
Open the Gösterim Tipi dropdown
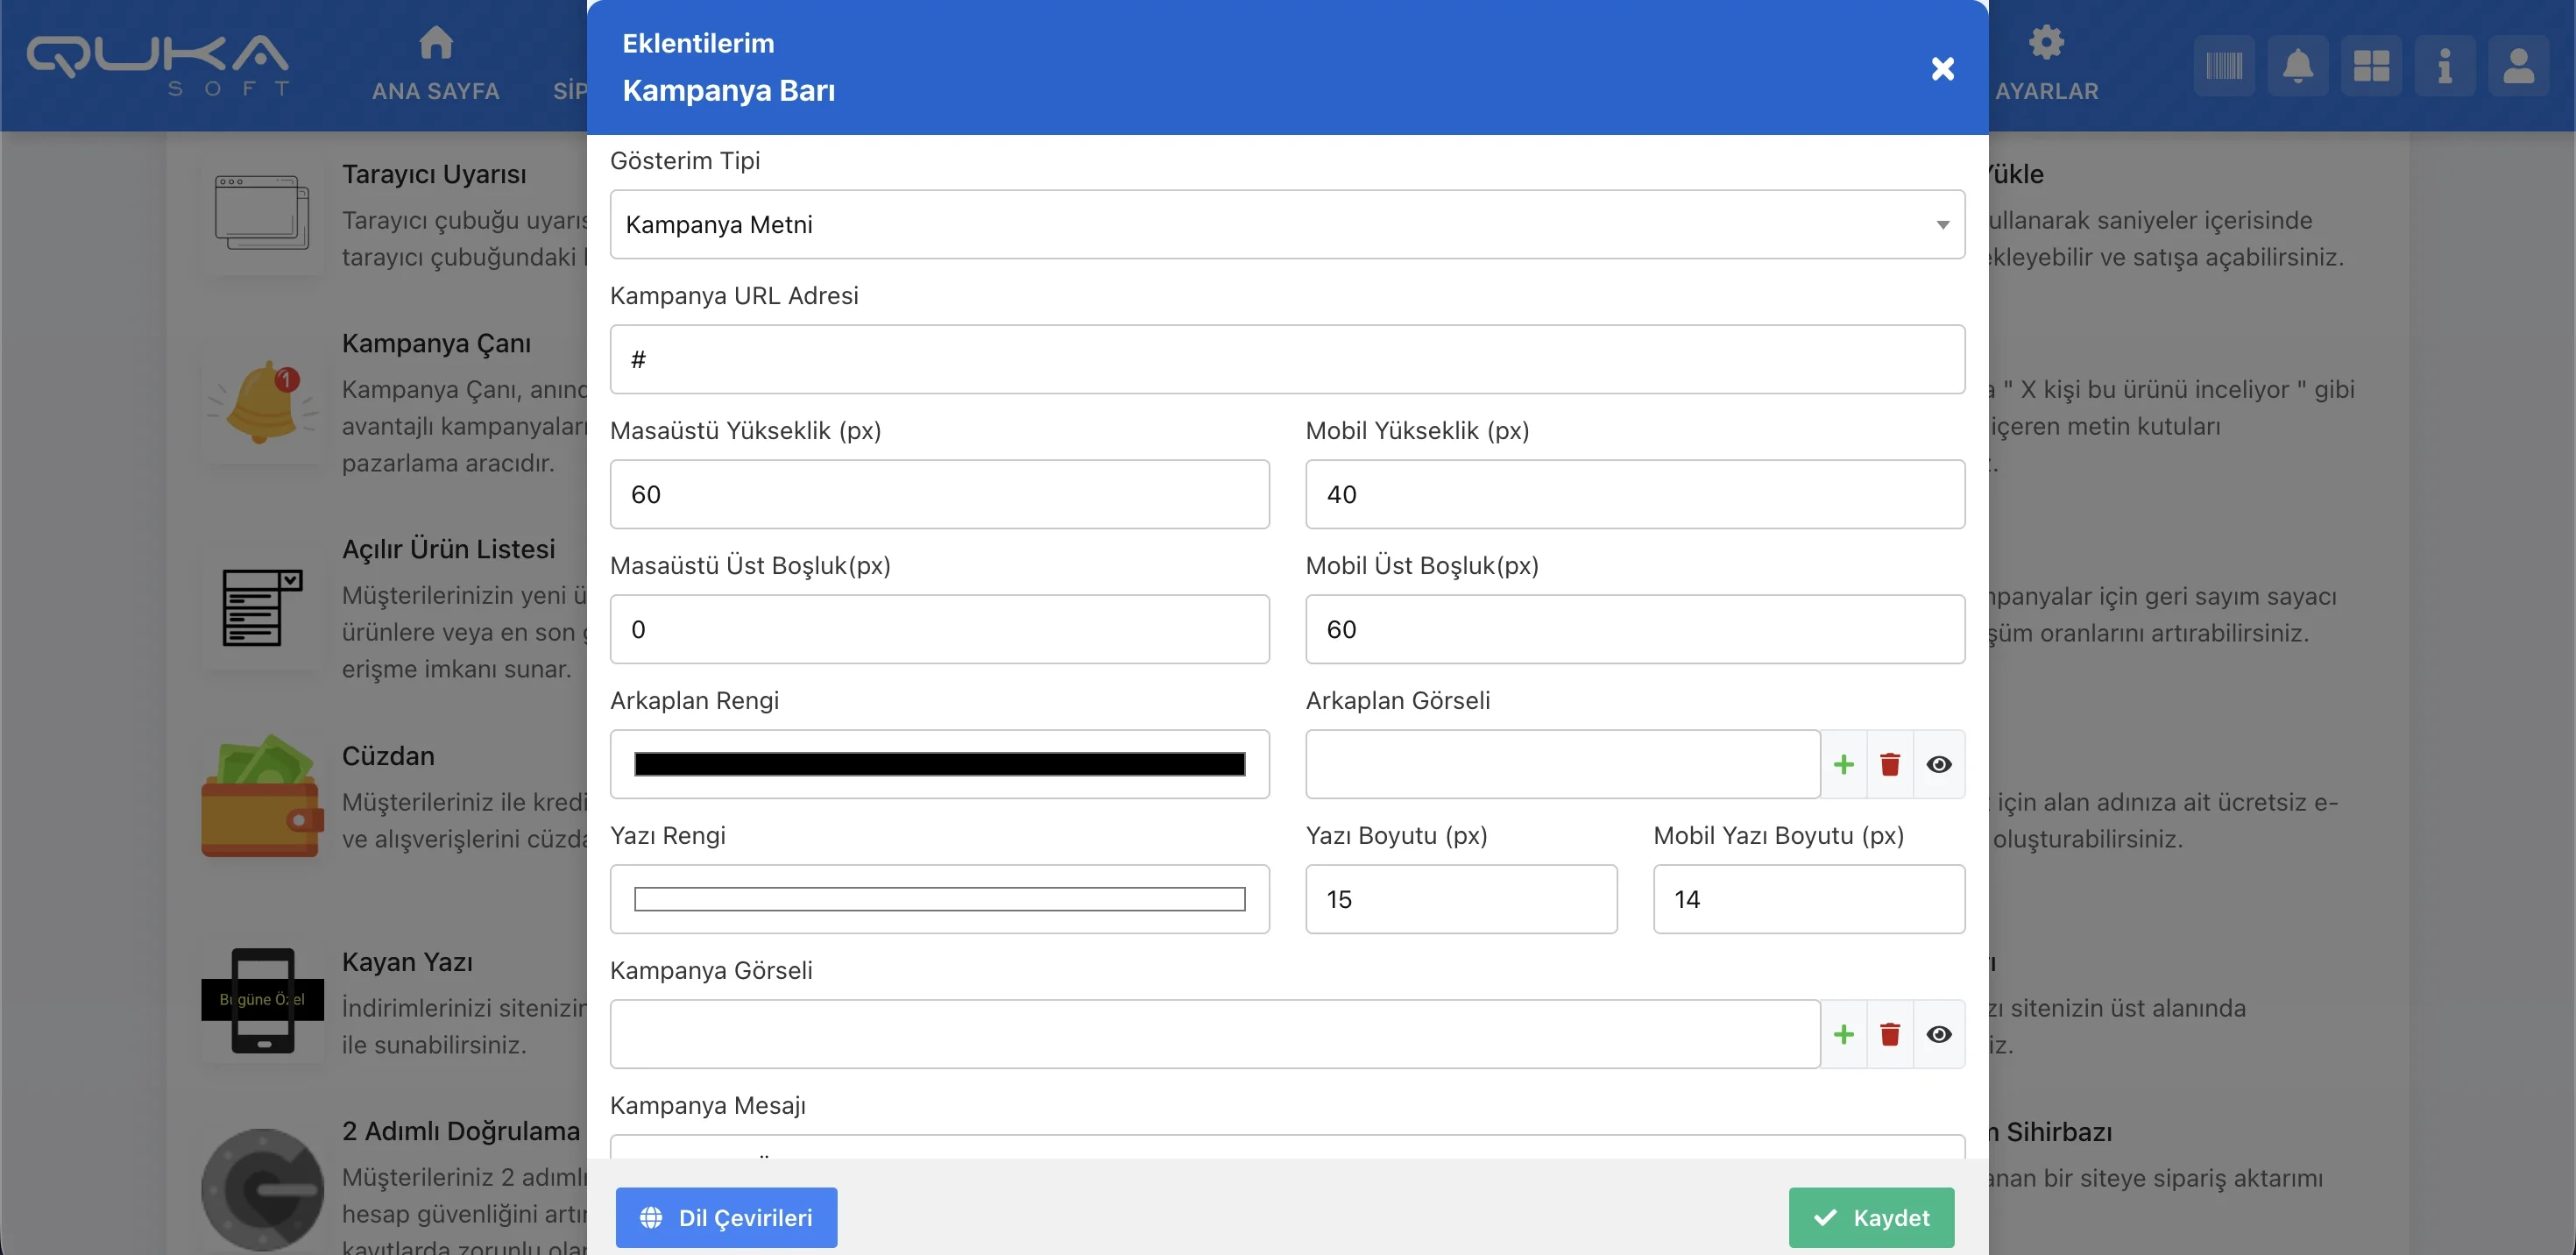1287,225
